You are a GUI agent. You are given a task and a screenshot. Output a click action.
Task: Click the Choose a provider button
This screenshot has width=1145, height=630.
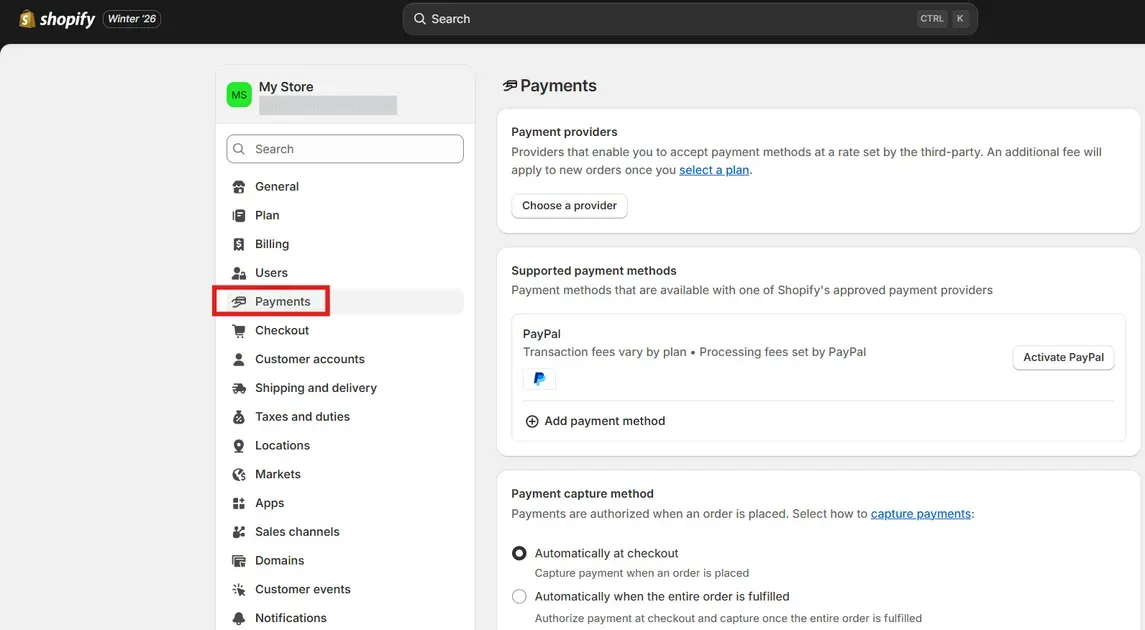point(569,206)
